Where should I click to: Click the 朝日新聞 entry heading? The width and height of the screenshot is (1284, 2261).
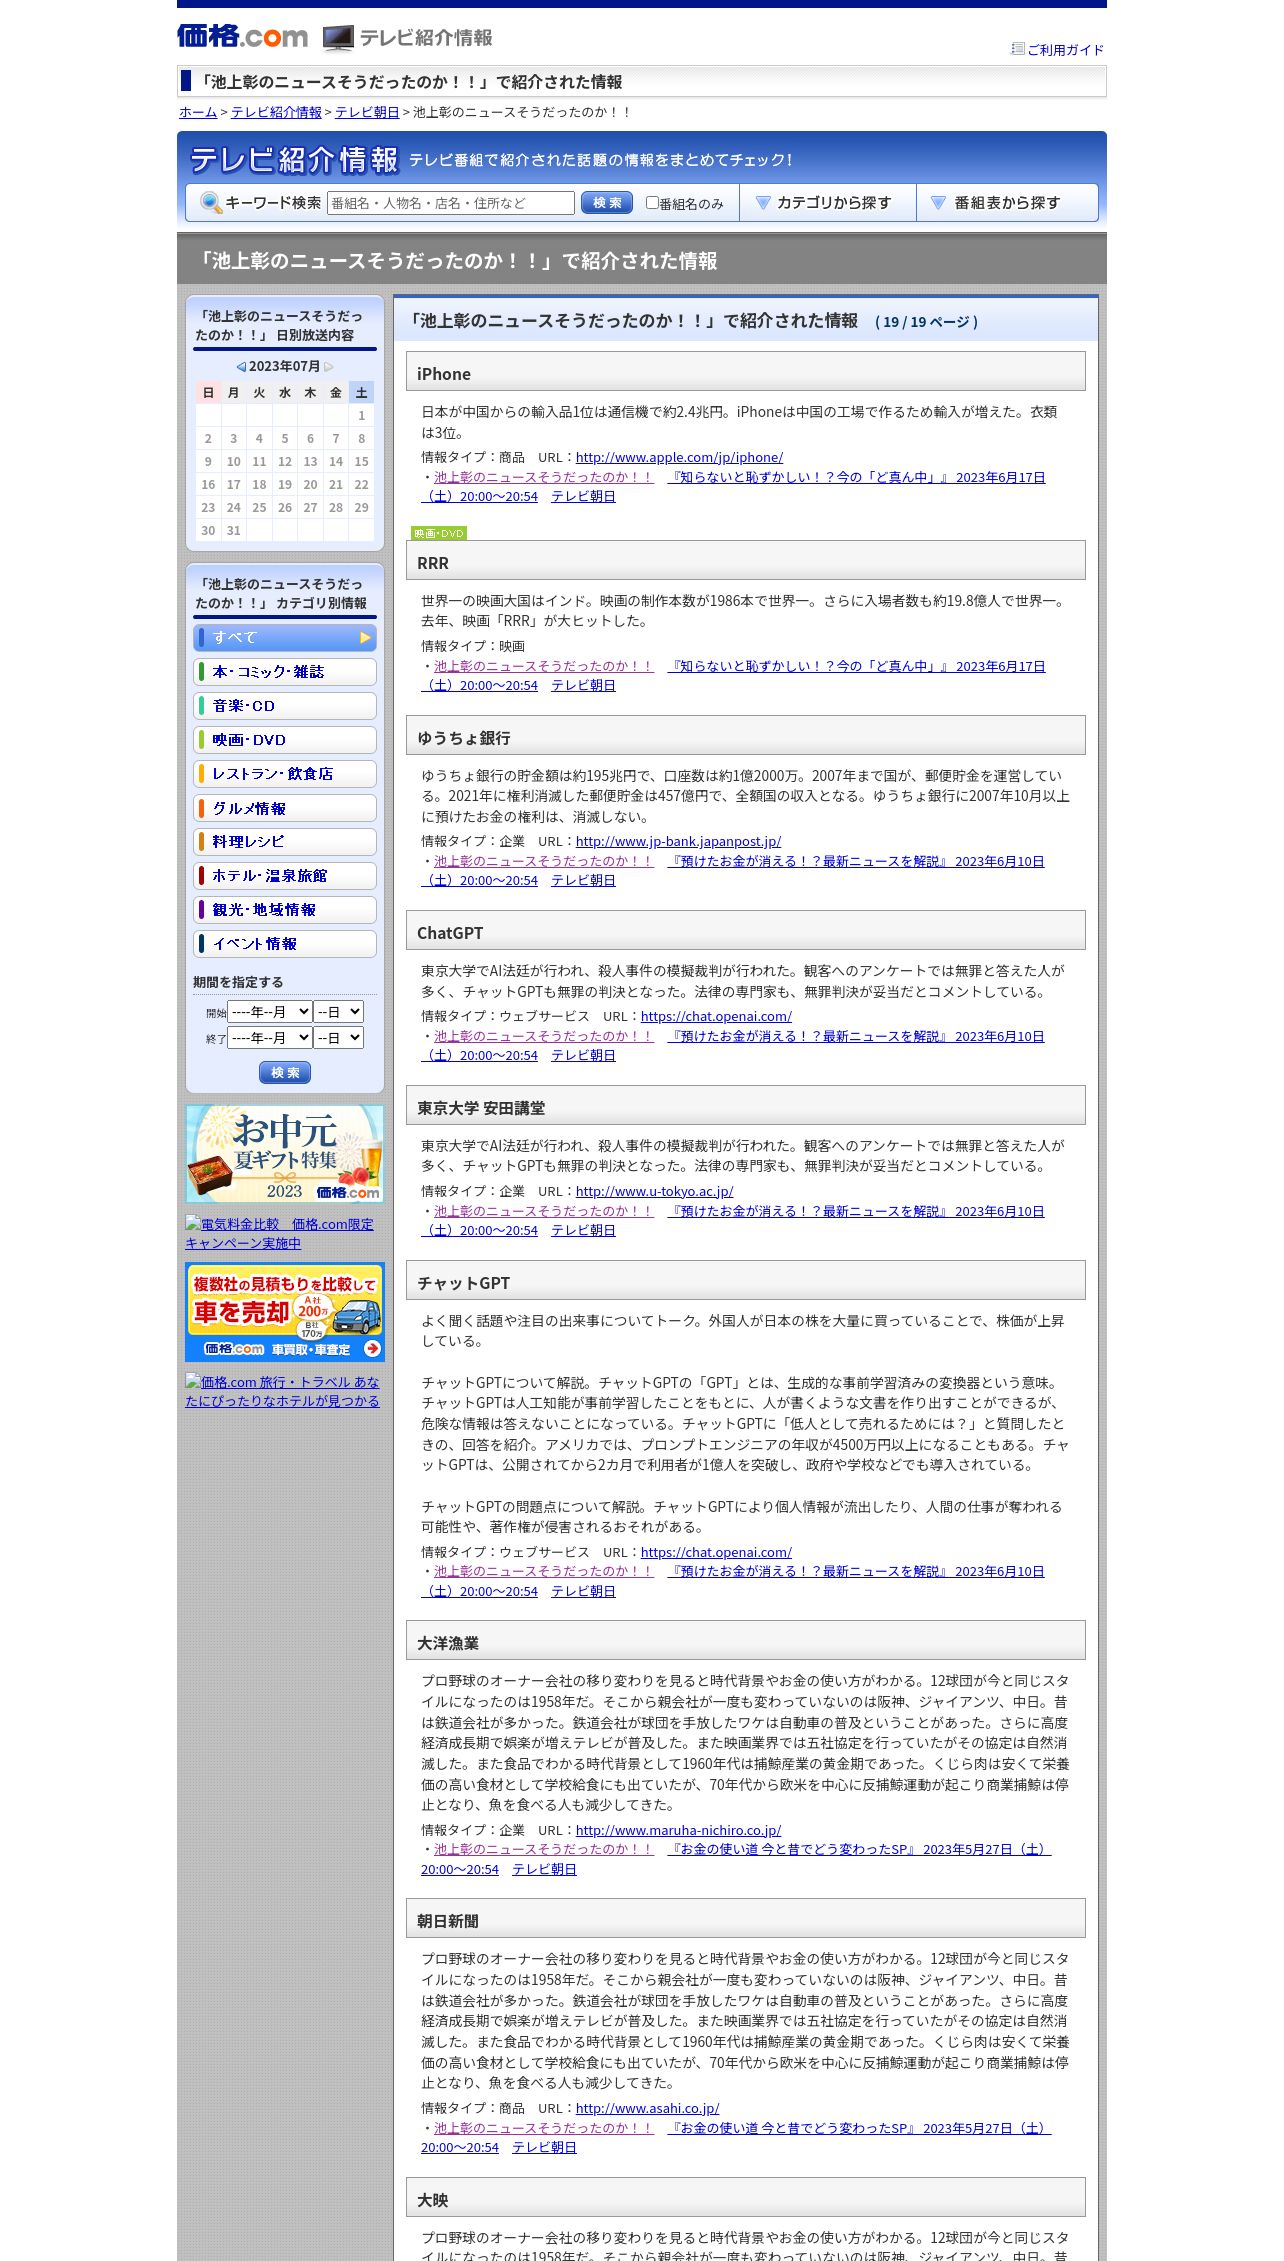(448, 1922)
